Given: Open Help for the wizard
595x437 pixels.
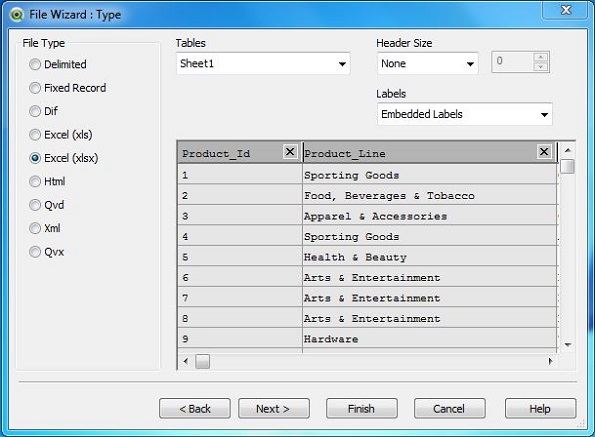Looking at the screenshot, I should (x=540, y=409).
